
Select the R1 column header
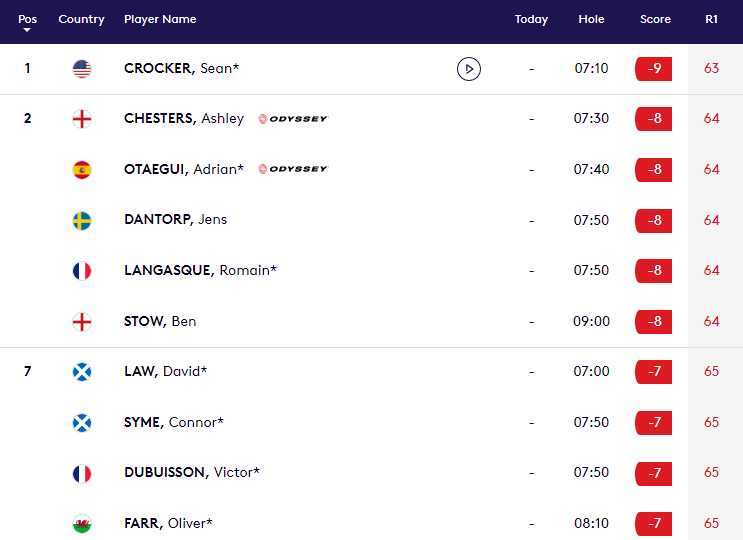(711, 19)
